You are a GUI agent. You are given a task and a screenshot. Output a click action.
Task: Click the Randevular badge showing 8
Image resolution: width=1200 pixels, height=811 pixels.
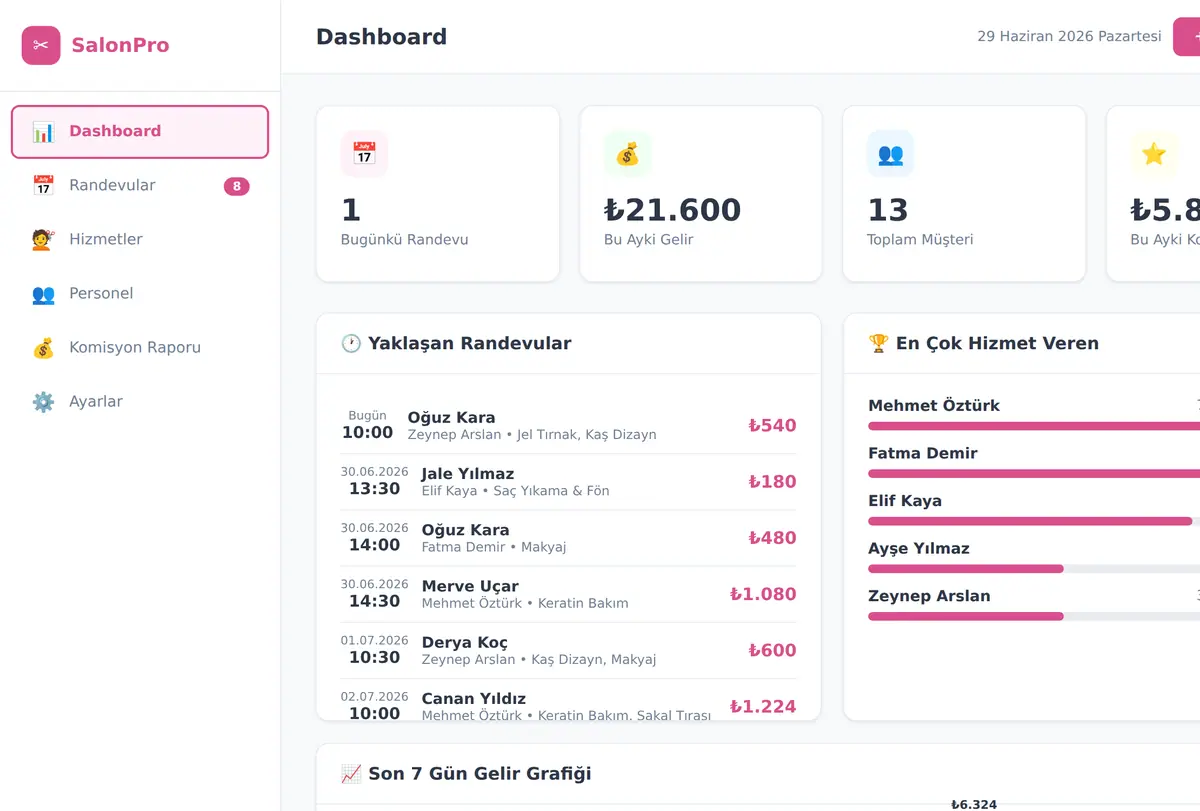(x=236, y=186)
